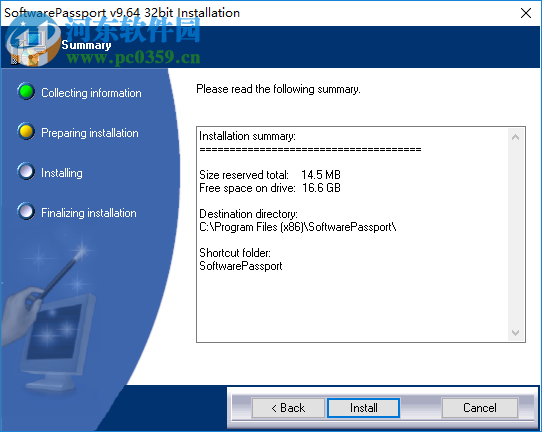This screenshot has width=542, height=432.
Task: Click the Install button
Action: 363,408
